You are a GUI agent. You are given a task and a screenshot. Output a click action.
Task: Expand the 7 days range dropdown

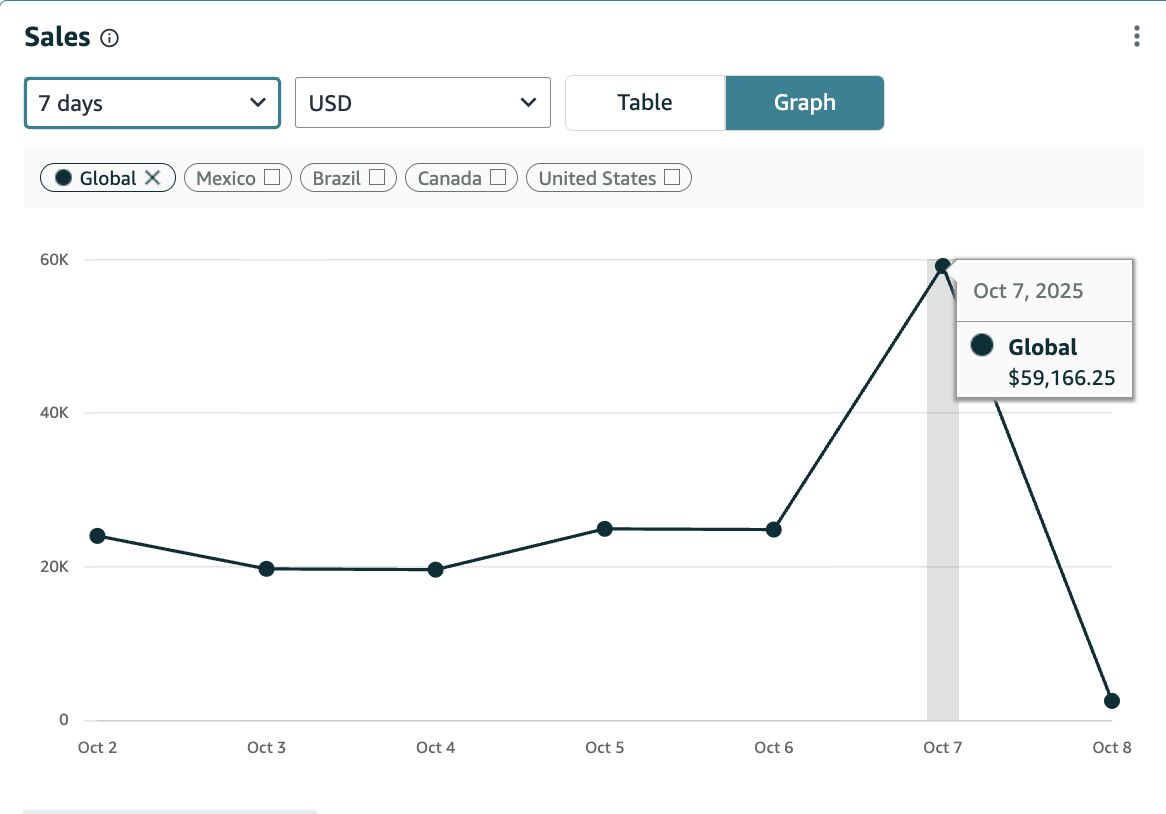pos(152,103)
